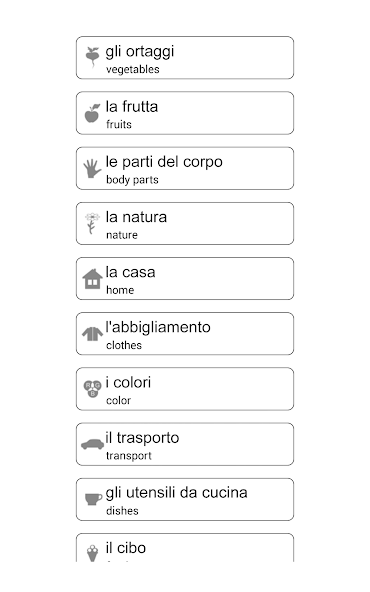Viewport: 370px width, 592px height.
Task: Tap the car transport icon
Action: click(92, 444)
